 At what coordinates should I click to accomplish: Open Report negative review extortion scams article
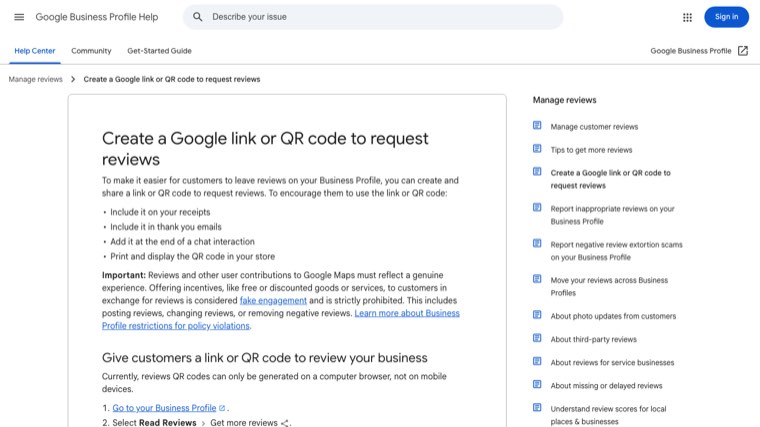pyautogui.click(x=617, y=251)
